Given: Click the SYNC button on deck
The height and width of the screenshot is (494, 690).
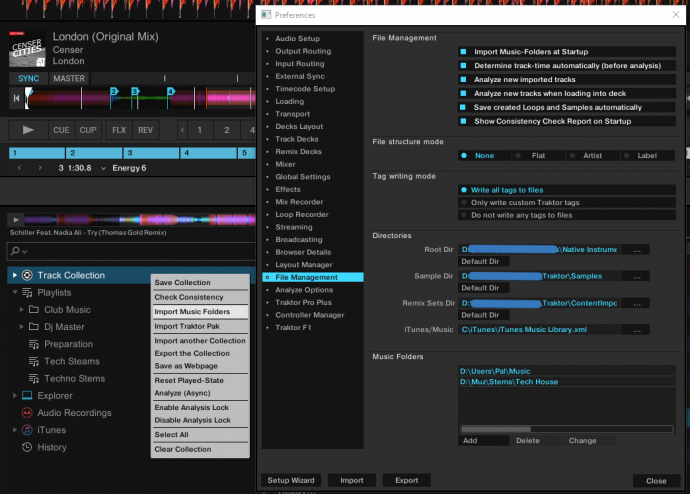Looking at the screenshot, I should 28,79.
